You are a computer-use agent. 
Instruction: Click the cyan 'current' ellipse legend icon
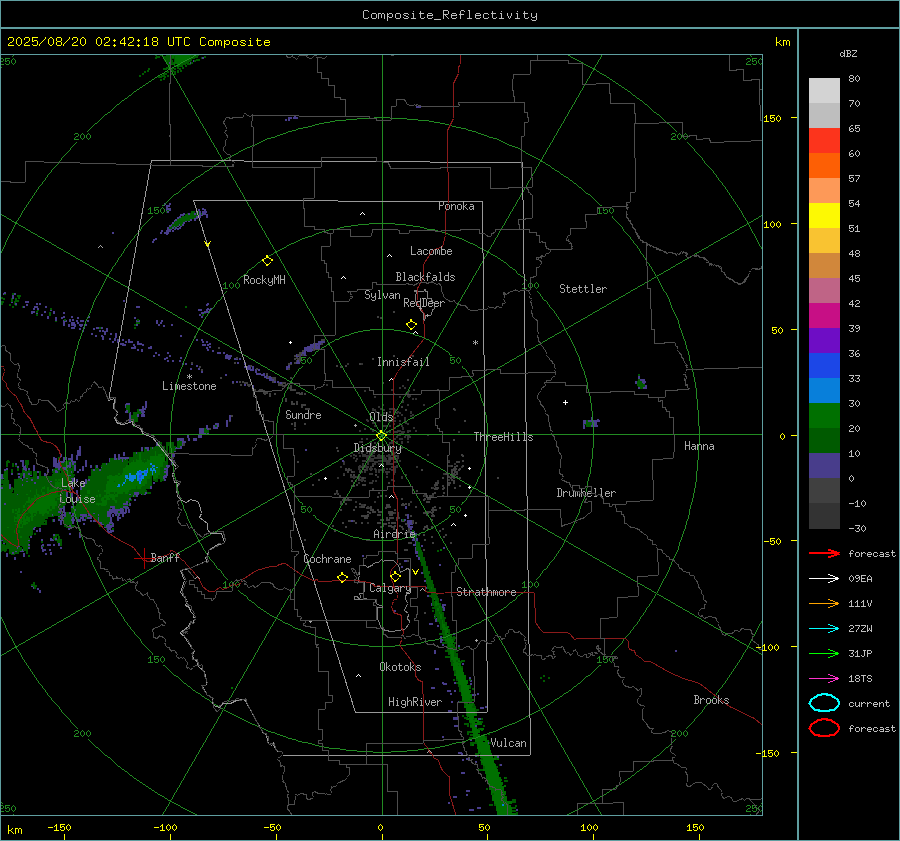pyautogui.click(x=824, y=703)
